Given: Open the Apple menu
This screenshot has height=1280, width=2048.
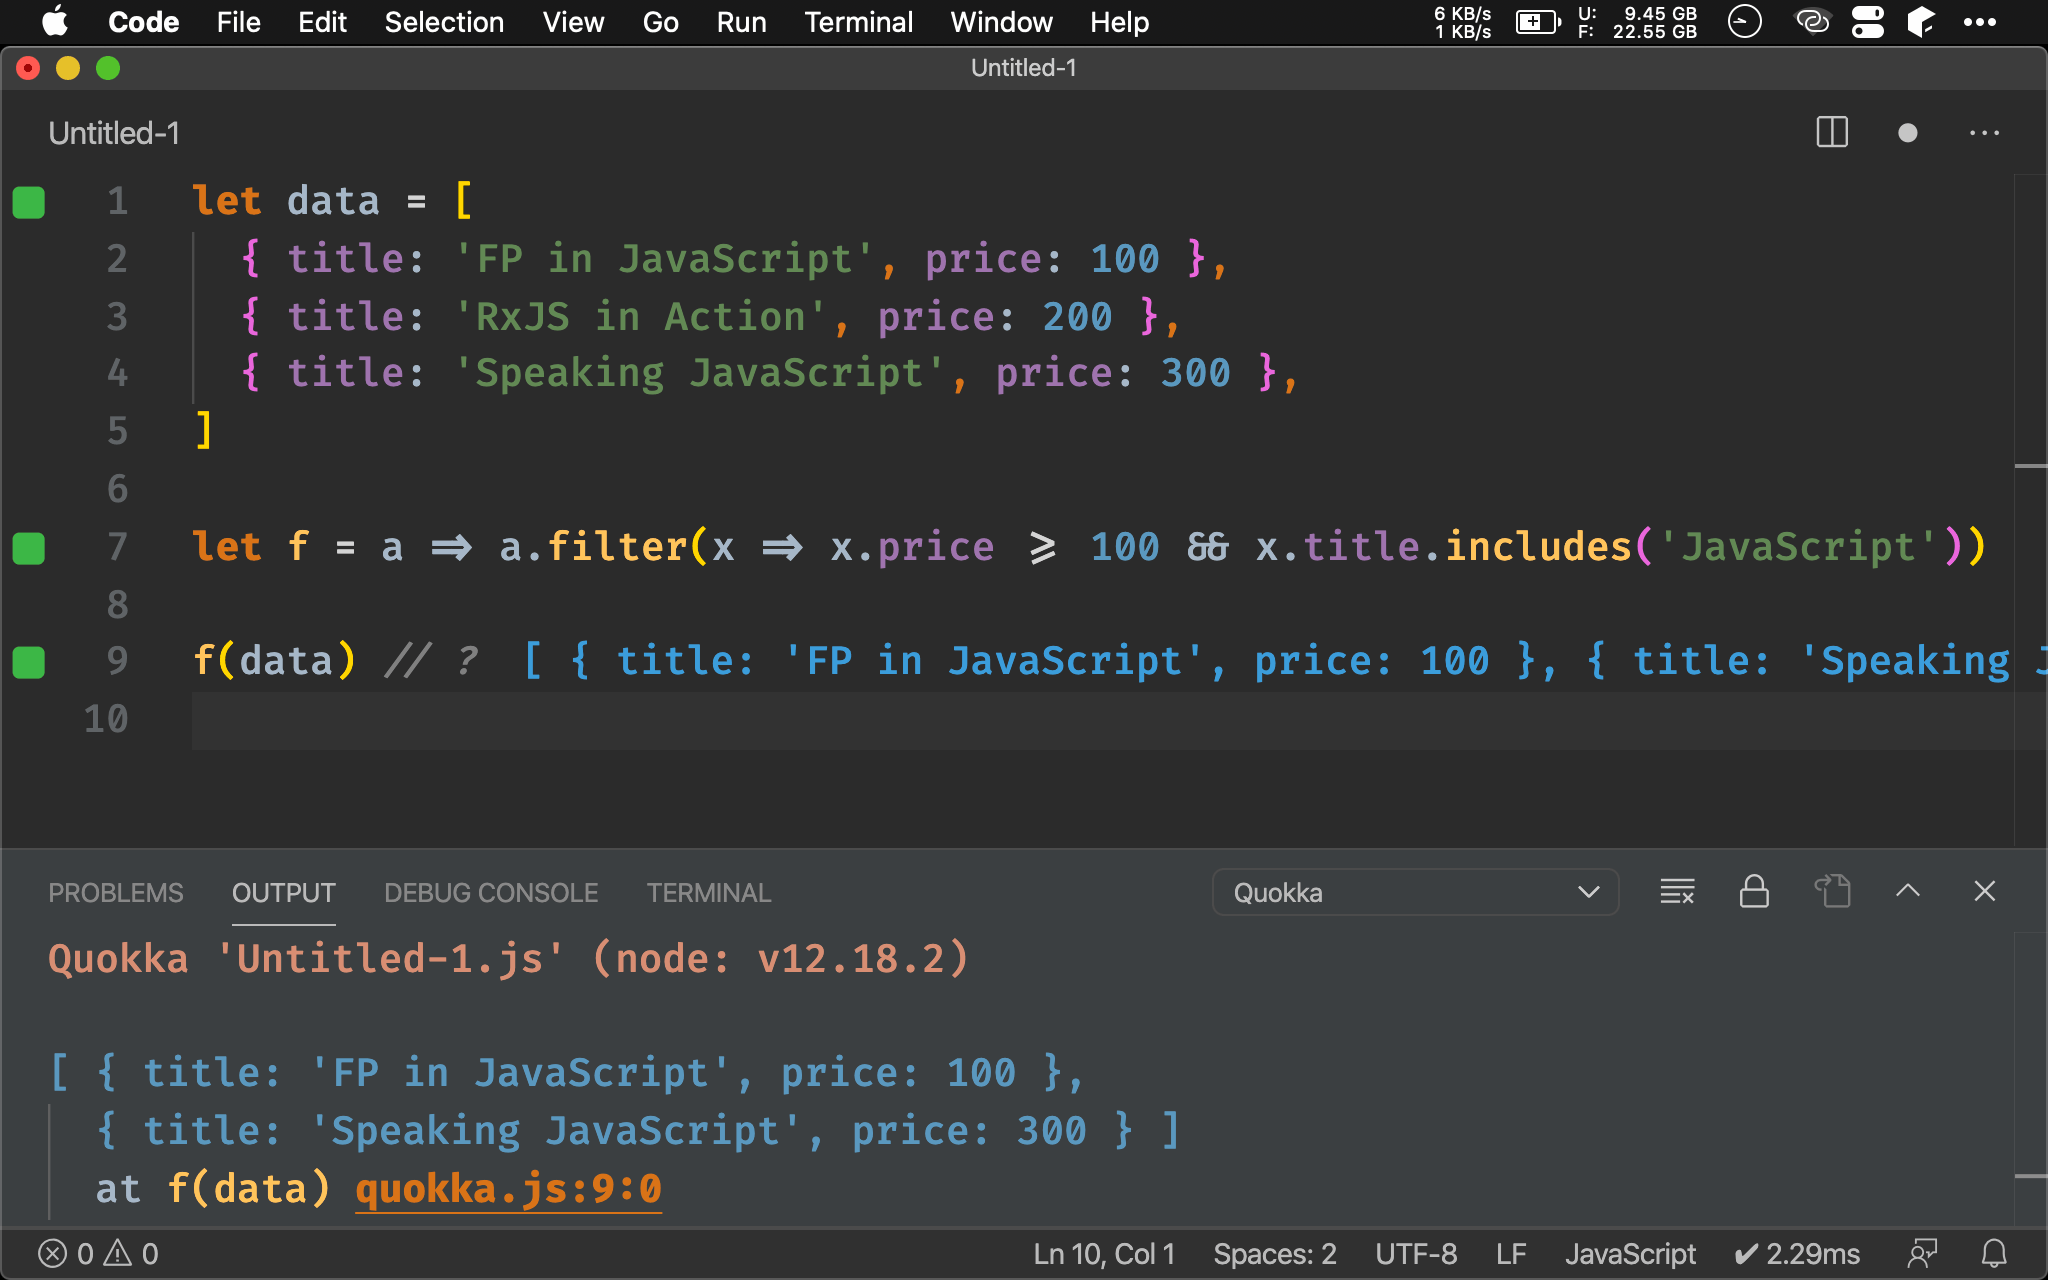Looking at the screenshot, I should point(55,22).
